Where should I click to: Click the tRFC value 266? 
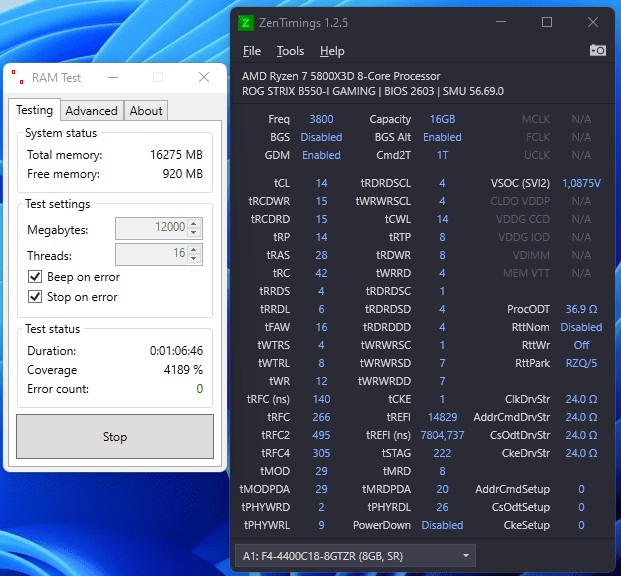coord(321,417)
